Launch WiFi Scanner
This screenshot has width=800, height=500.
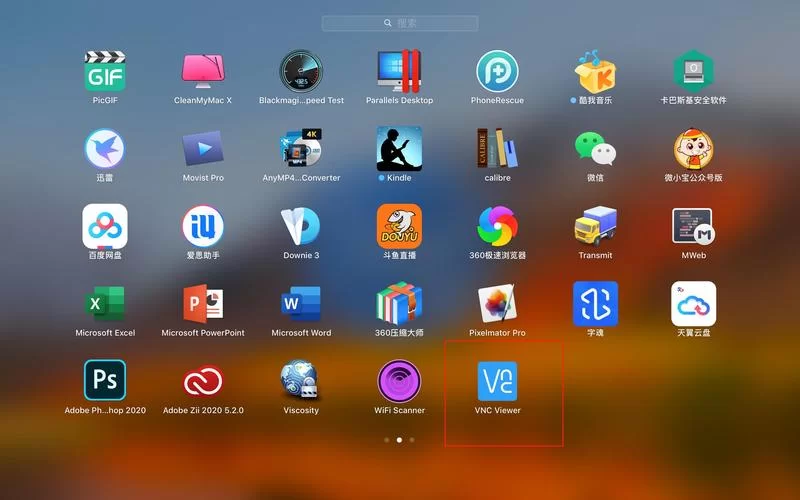pos(399,381)
